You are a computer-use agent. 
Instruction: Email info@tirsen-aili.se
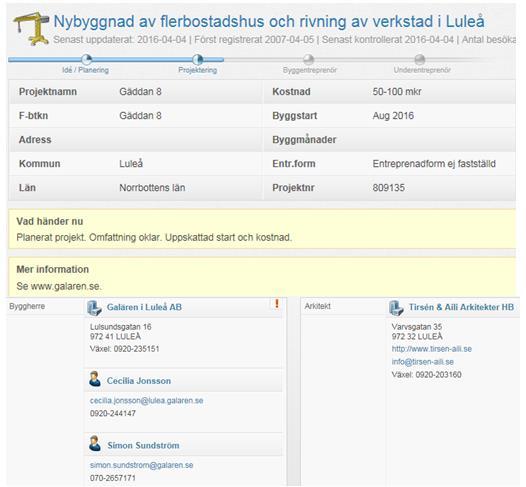coord(423,362)
